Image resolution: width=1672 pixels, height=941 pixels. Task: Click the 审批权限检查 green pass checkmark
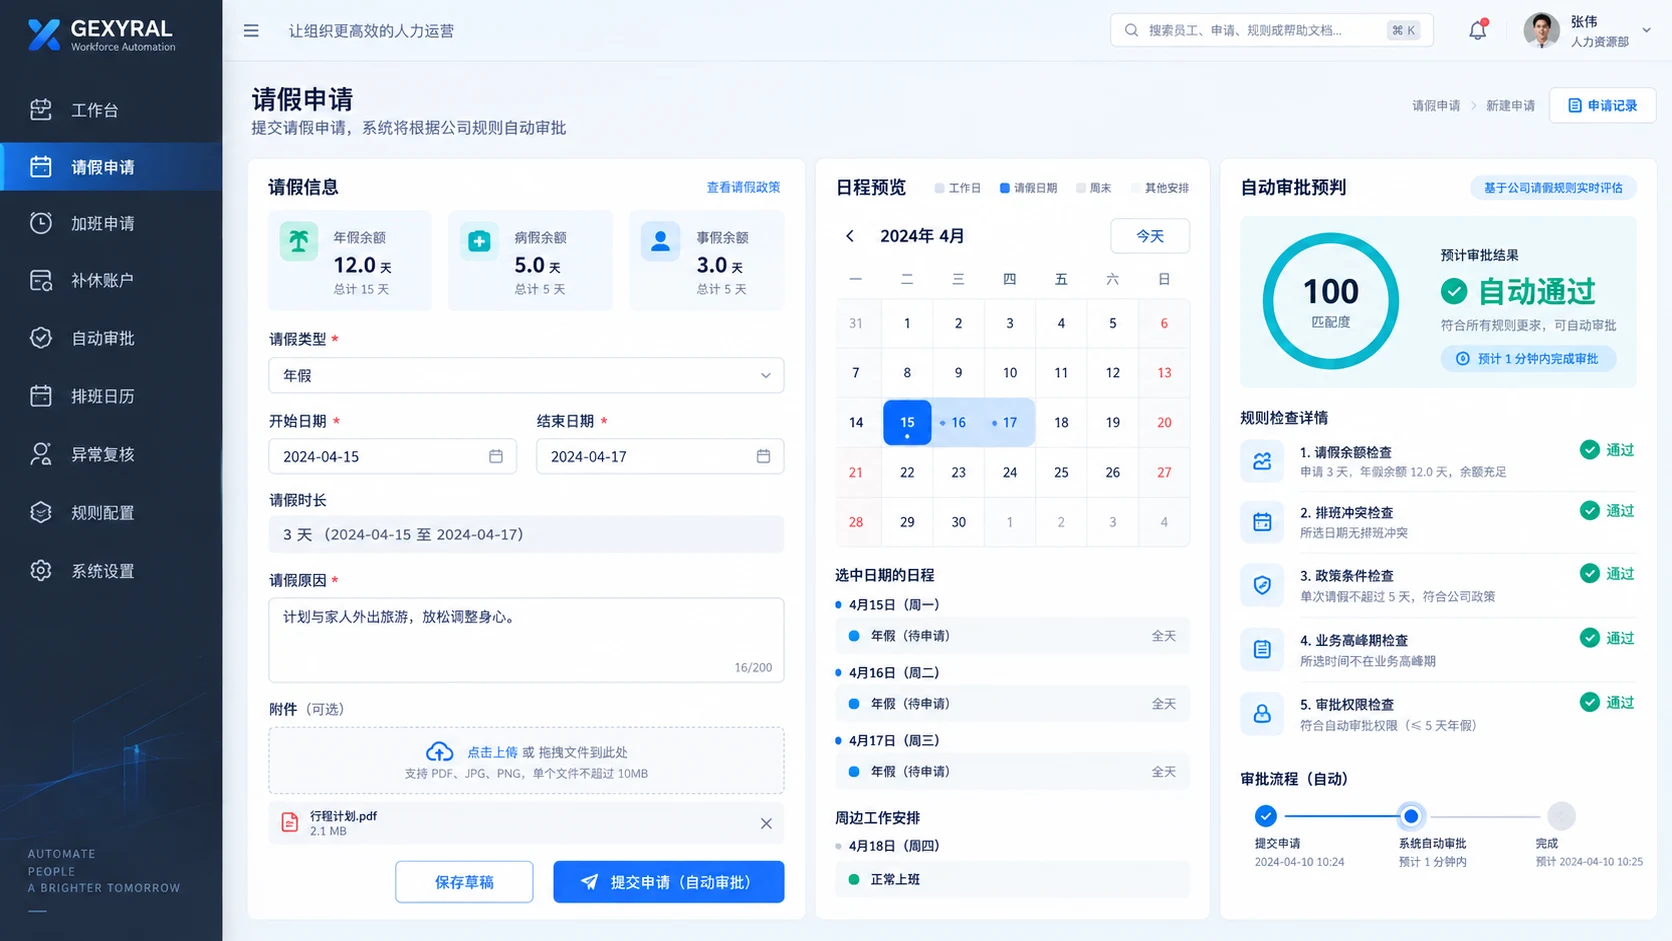(x=1589, y=702)
